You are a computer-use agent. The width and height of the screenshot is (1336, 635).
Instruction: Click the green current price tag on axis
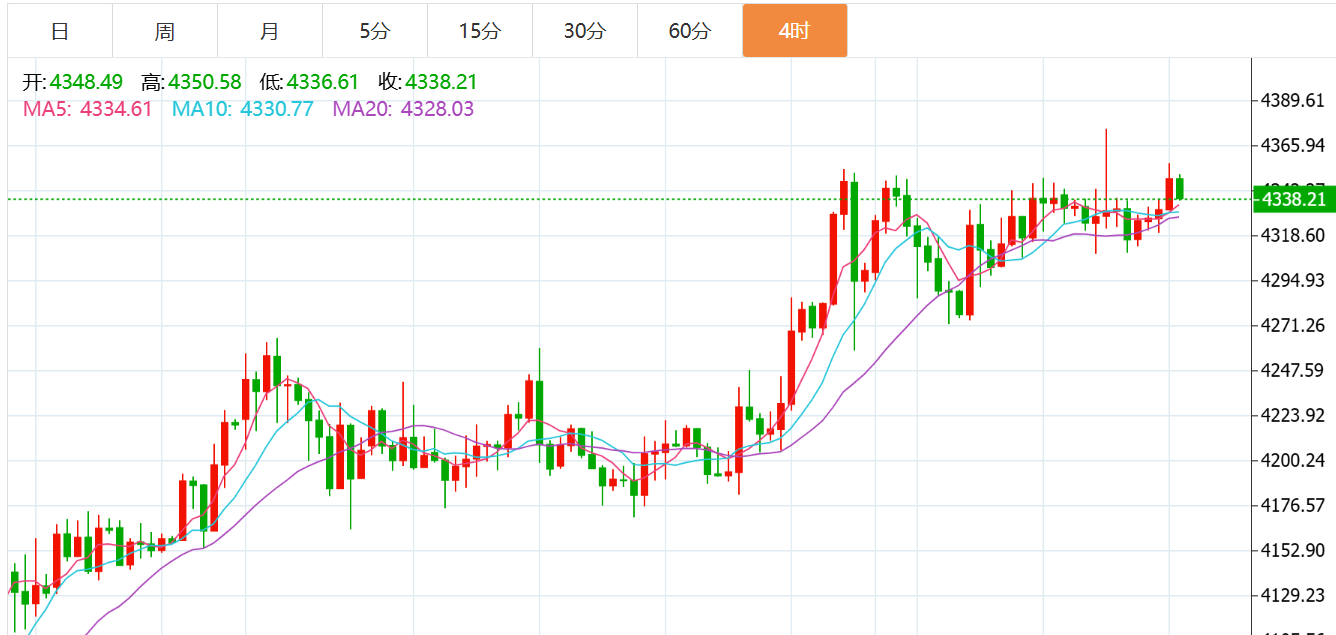click(1294, 199)
